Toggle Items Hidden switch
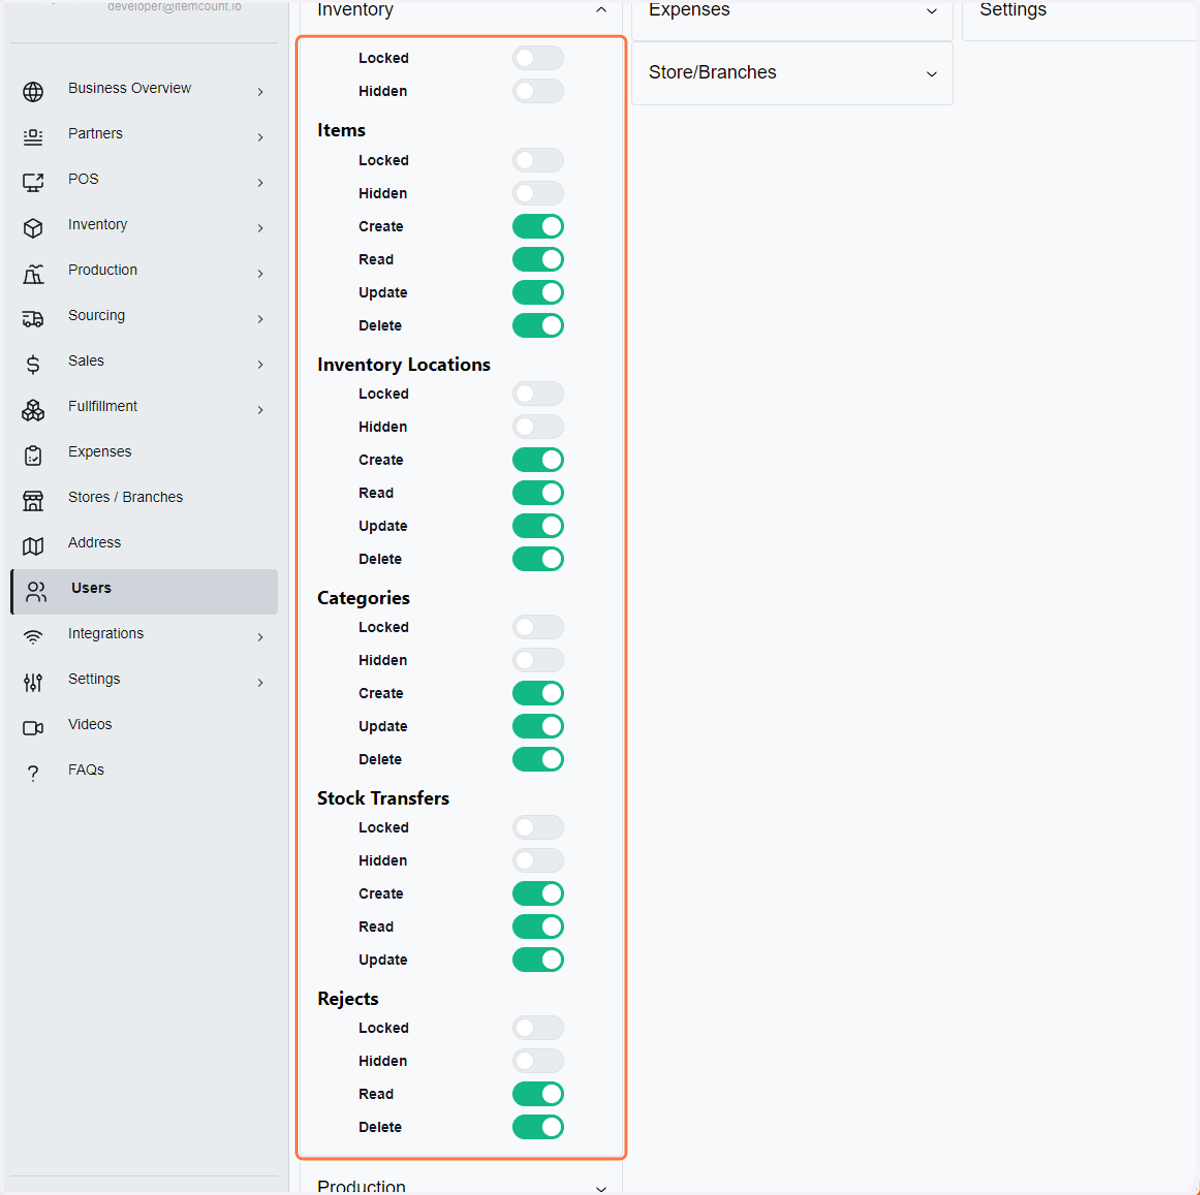 click(538, 193)
